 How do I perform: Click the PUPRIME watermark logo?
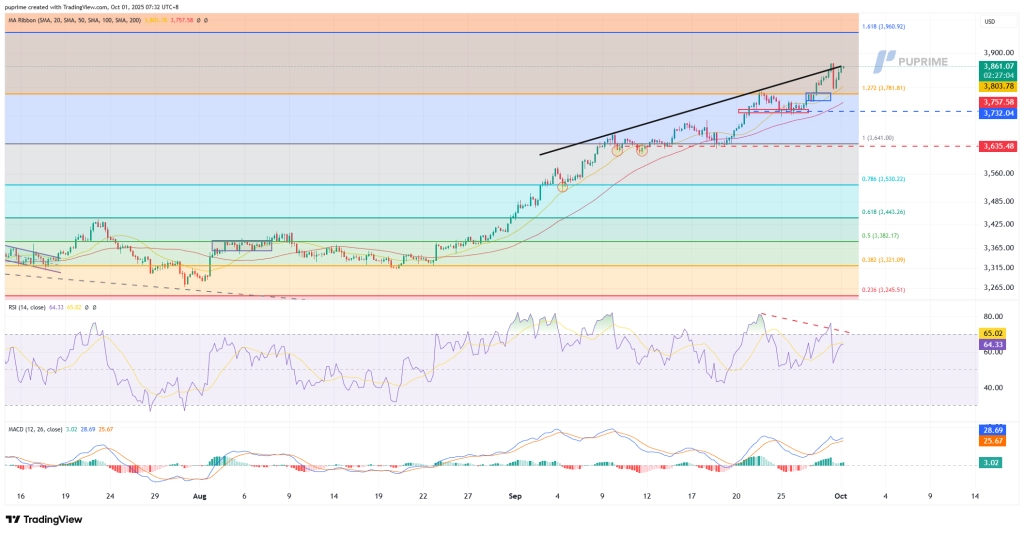pos(909,61)
